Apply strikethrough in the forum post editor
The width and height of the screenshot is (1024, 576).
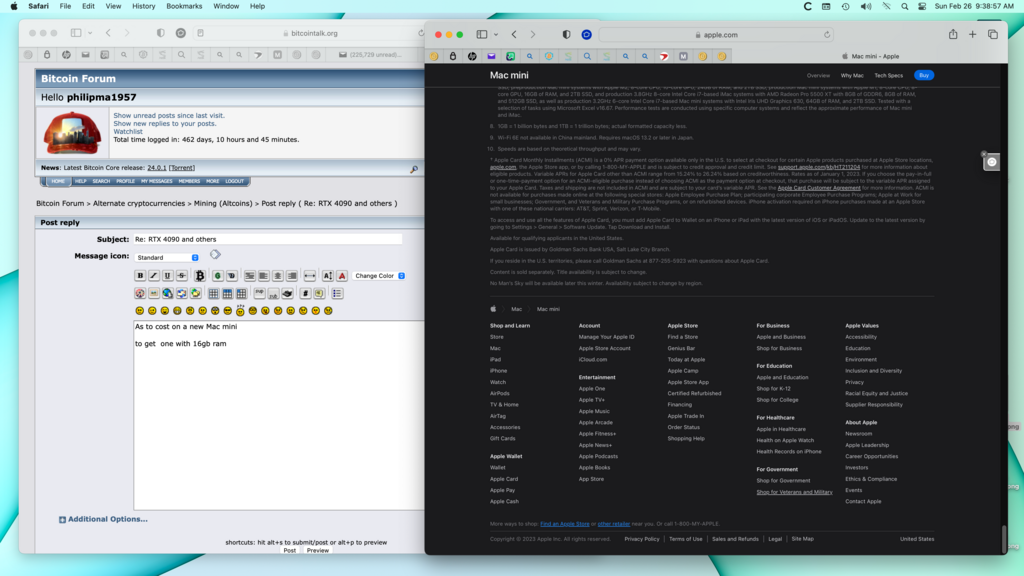182,276
